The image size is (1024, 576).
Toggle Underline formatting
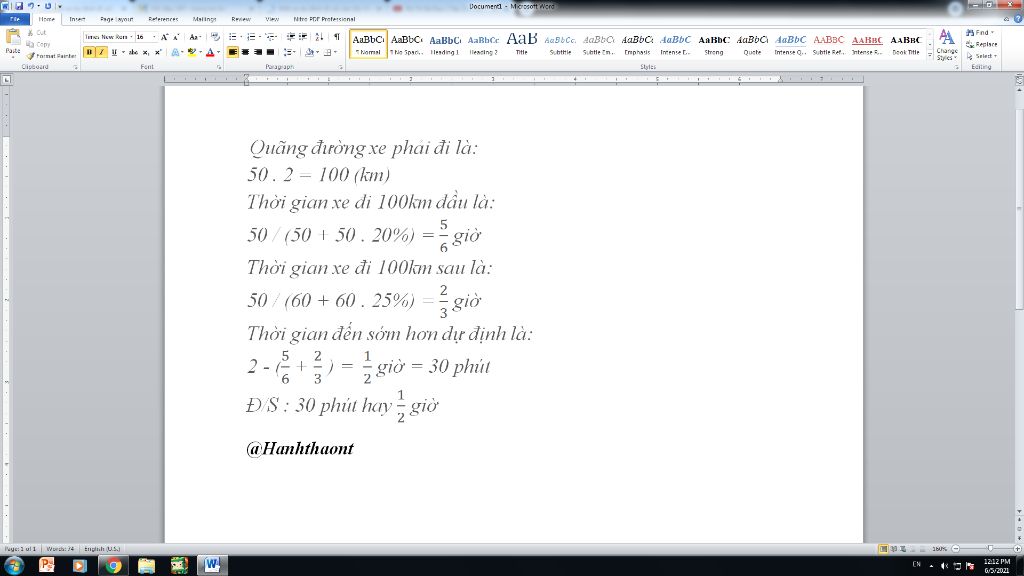114,52
